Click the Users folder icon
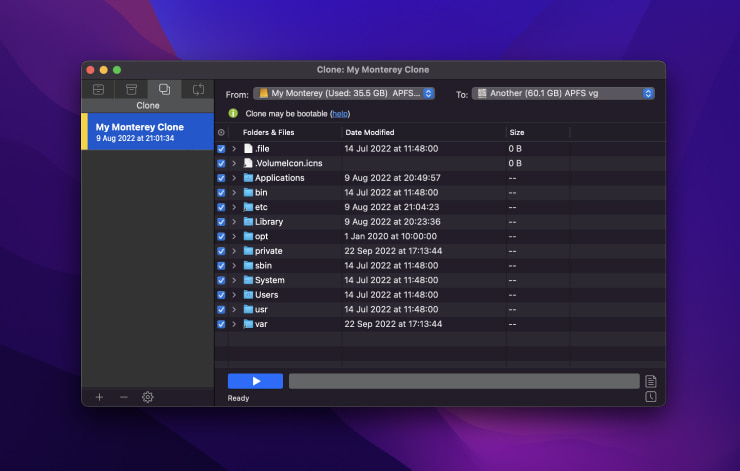 point(248,294)
